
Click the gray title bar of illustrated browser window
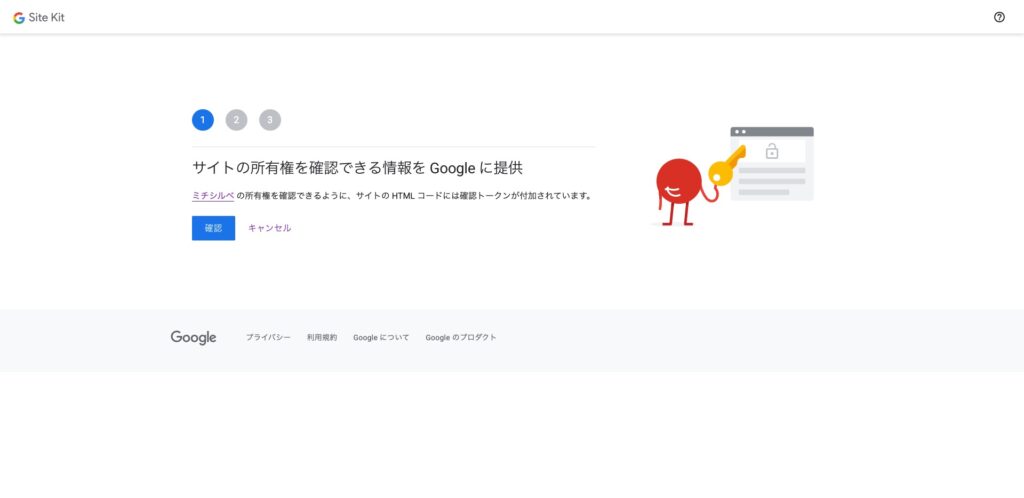[x=772, y=132]
